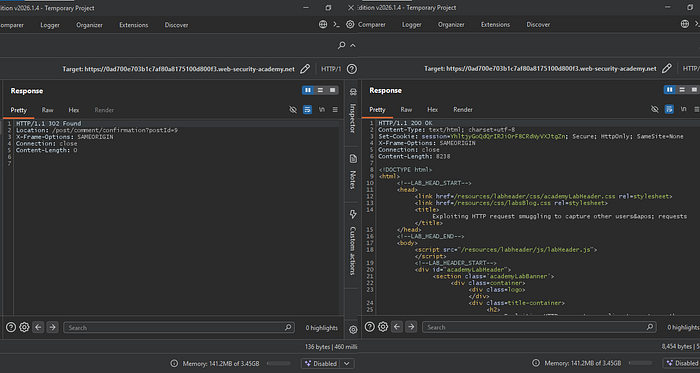
Task: Open Comparer tab in right window
Action: coord(372,25)
